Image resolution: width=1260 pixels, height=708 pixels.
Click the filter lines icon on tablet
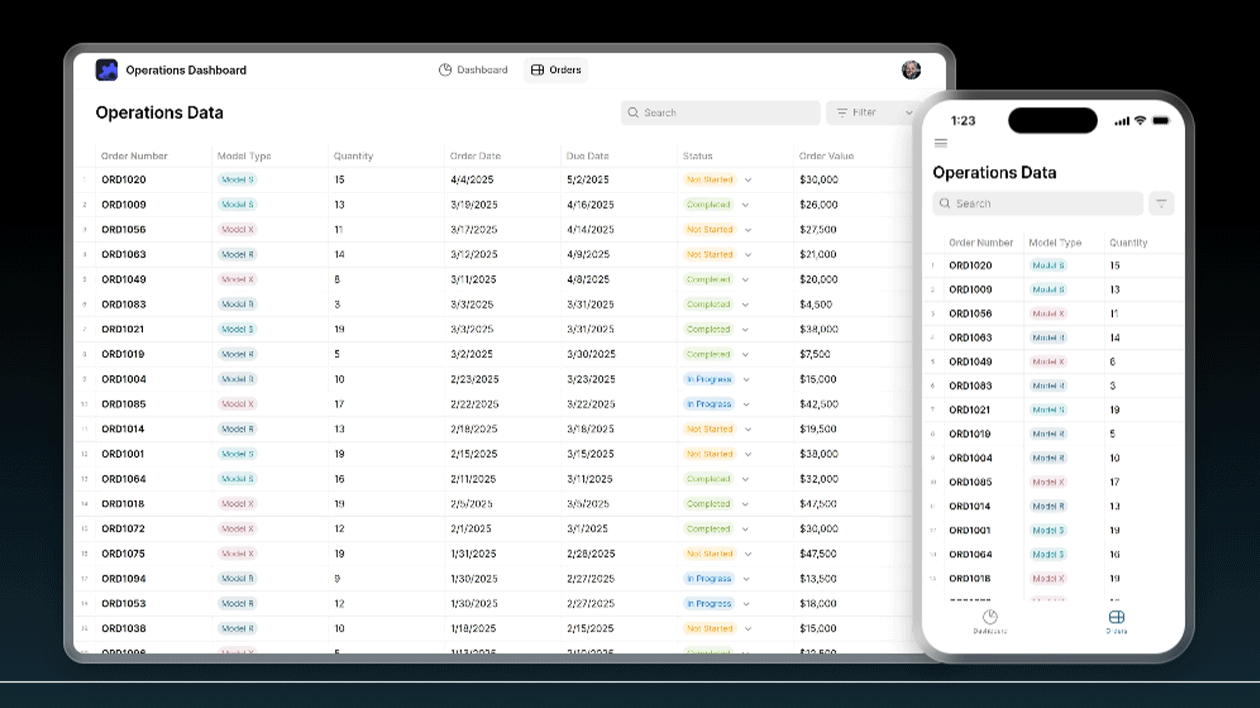tap(842, 113)
